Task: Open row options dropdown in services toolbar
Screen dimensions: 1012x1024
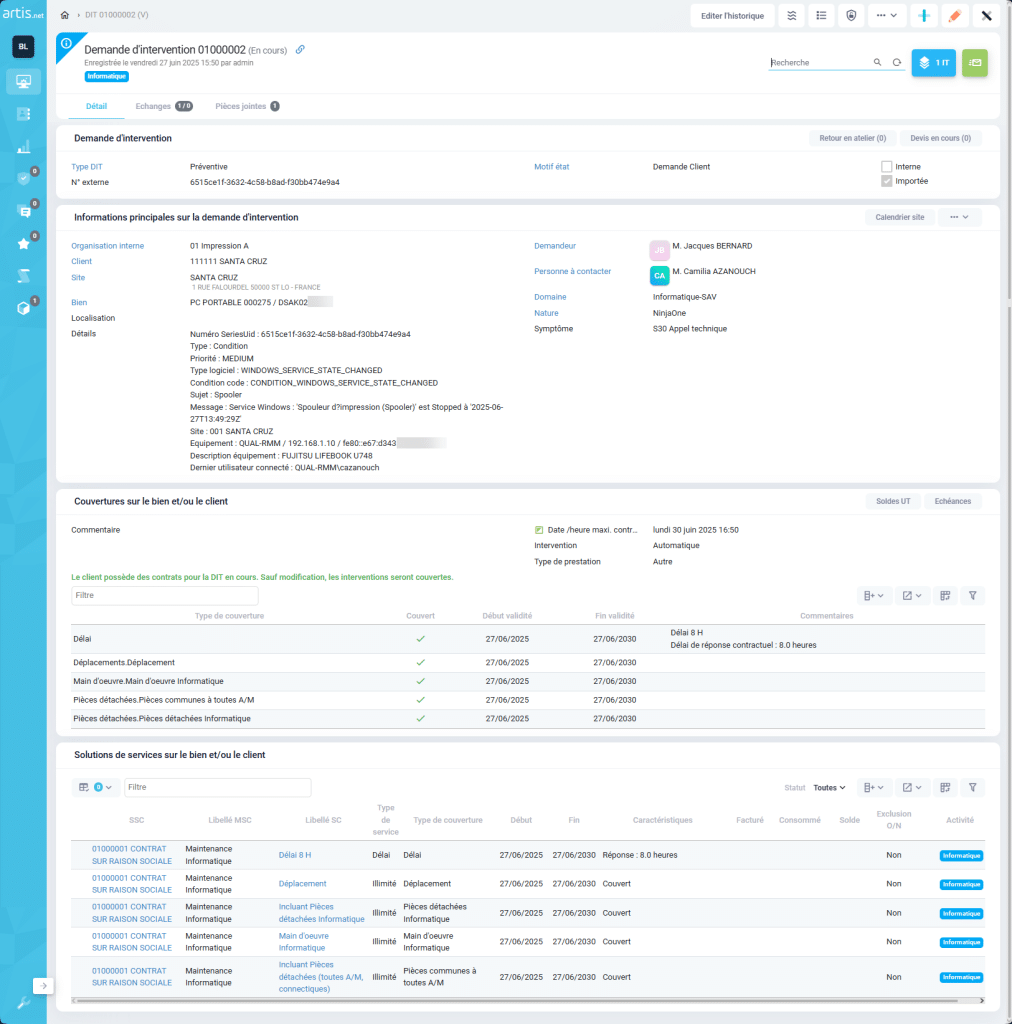Action: tap(874, 788)
